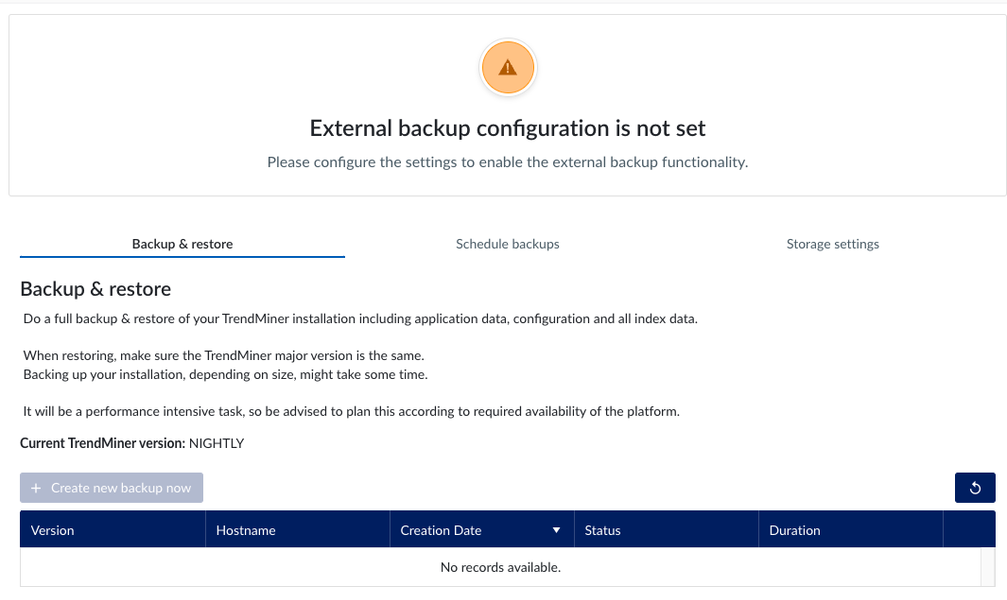
Task: Click the refresh arrow inside the dark blue button
Action: (974, 487)
